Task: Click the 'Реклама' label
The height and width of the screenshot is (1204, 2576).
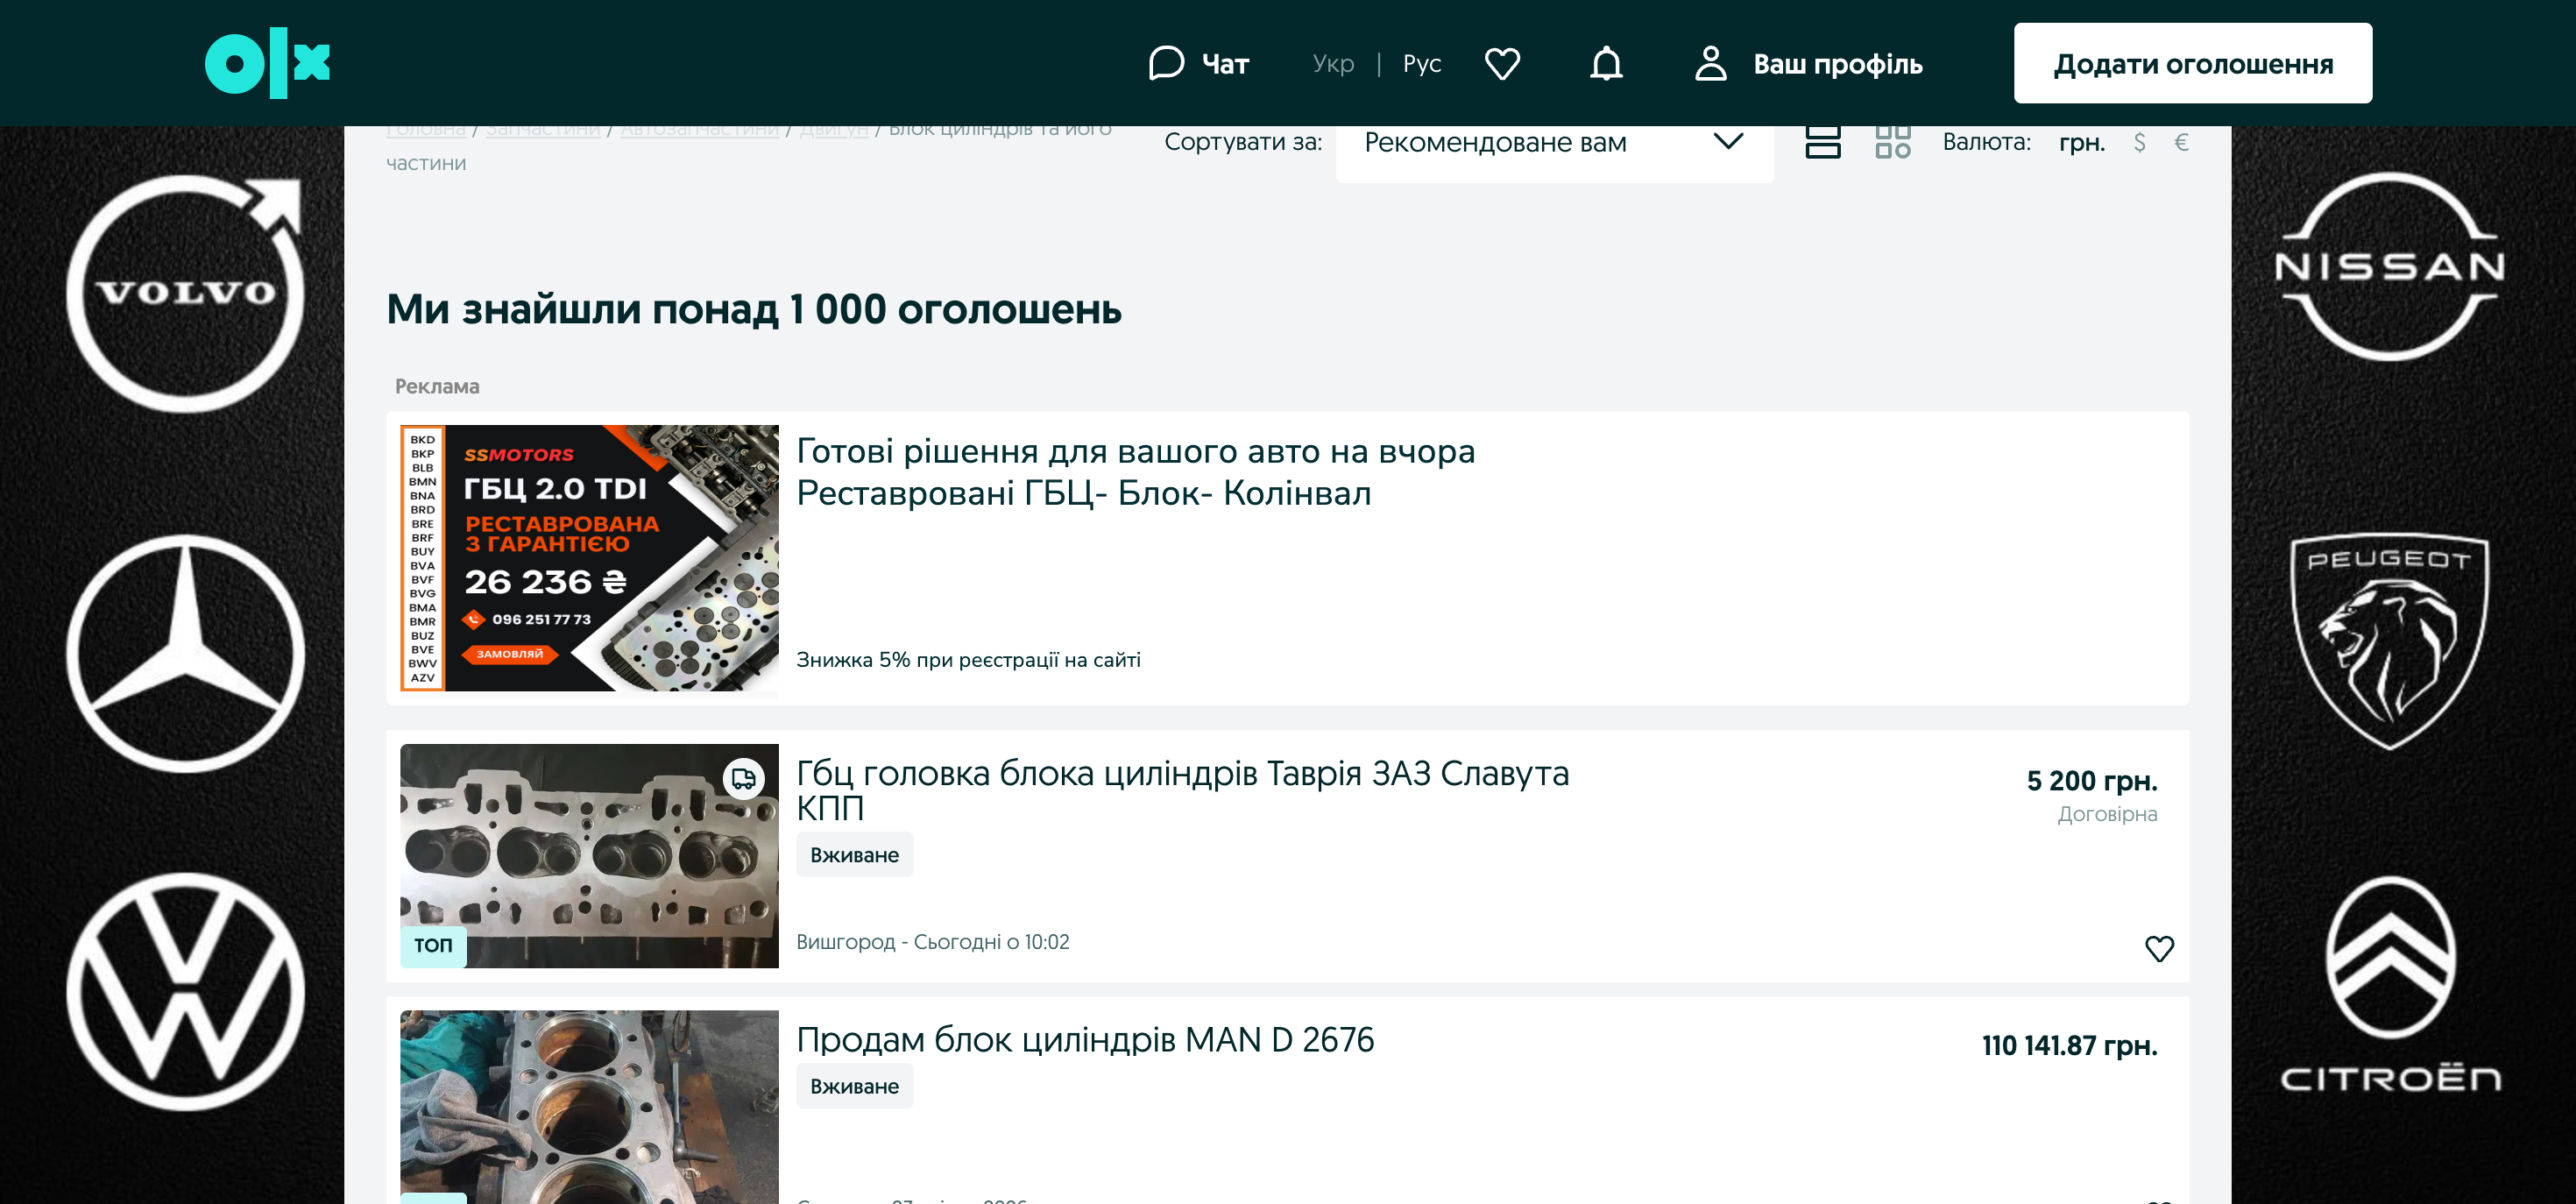Action: point(437,386)
